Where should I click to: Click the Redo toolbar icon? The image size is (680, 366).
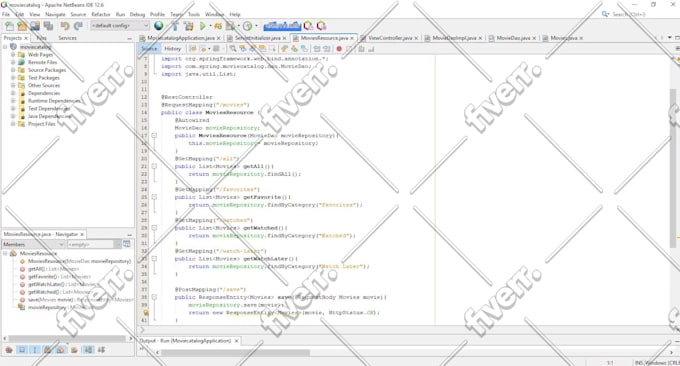[78, 26]
